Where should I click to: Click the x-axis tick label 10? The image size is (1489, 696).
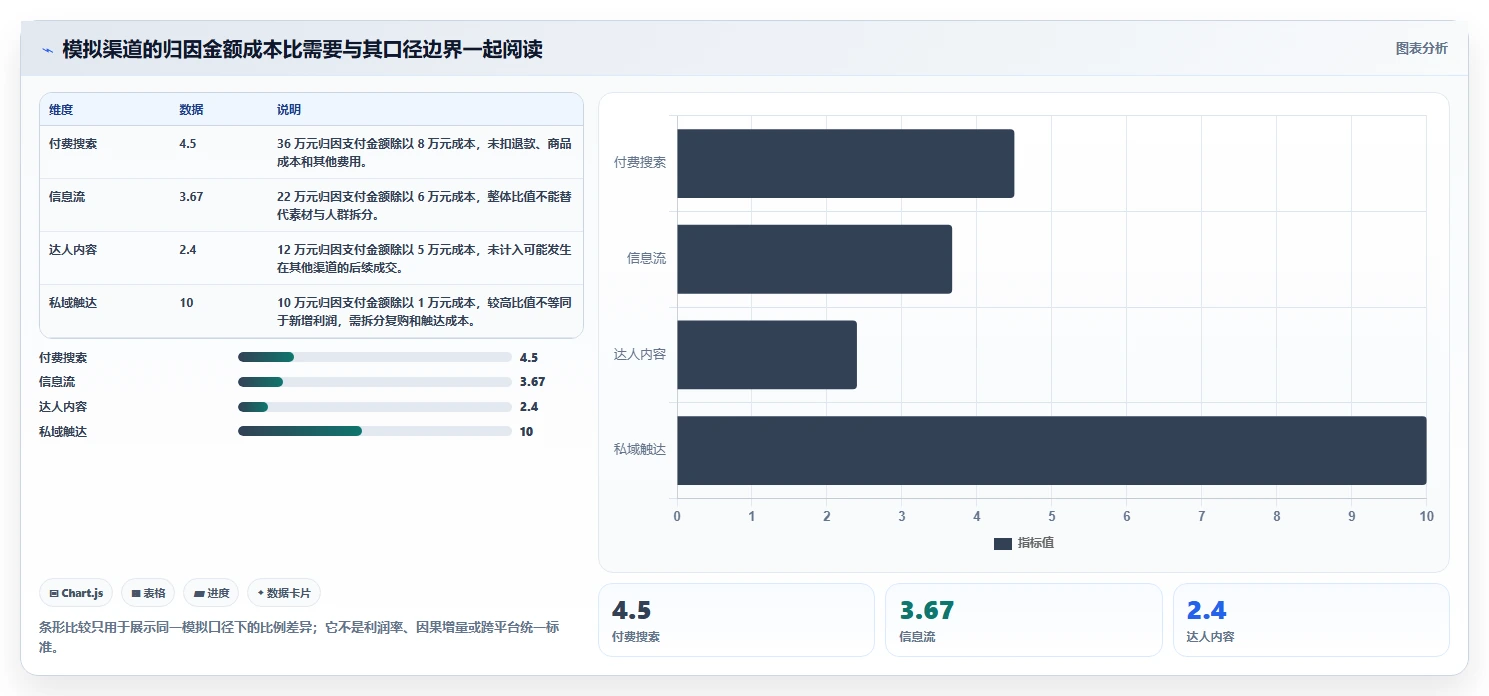click(x=1426, y=516)
